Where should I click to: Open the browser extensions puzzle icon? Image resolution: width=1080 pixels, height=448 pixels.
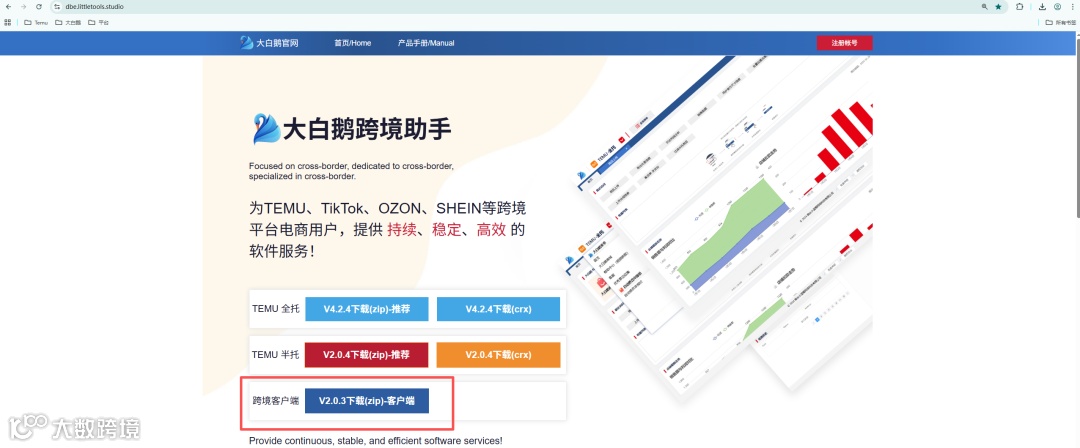click(1019, 6)
